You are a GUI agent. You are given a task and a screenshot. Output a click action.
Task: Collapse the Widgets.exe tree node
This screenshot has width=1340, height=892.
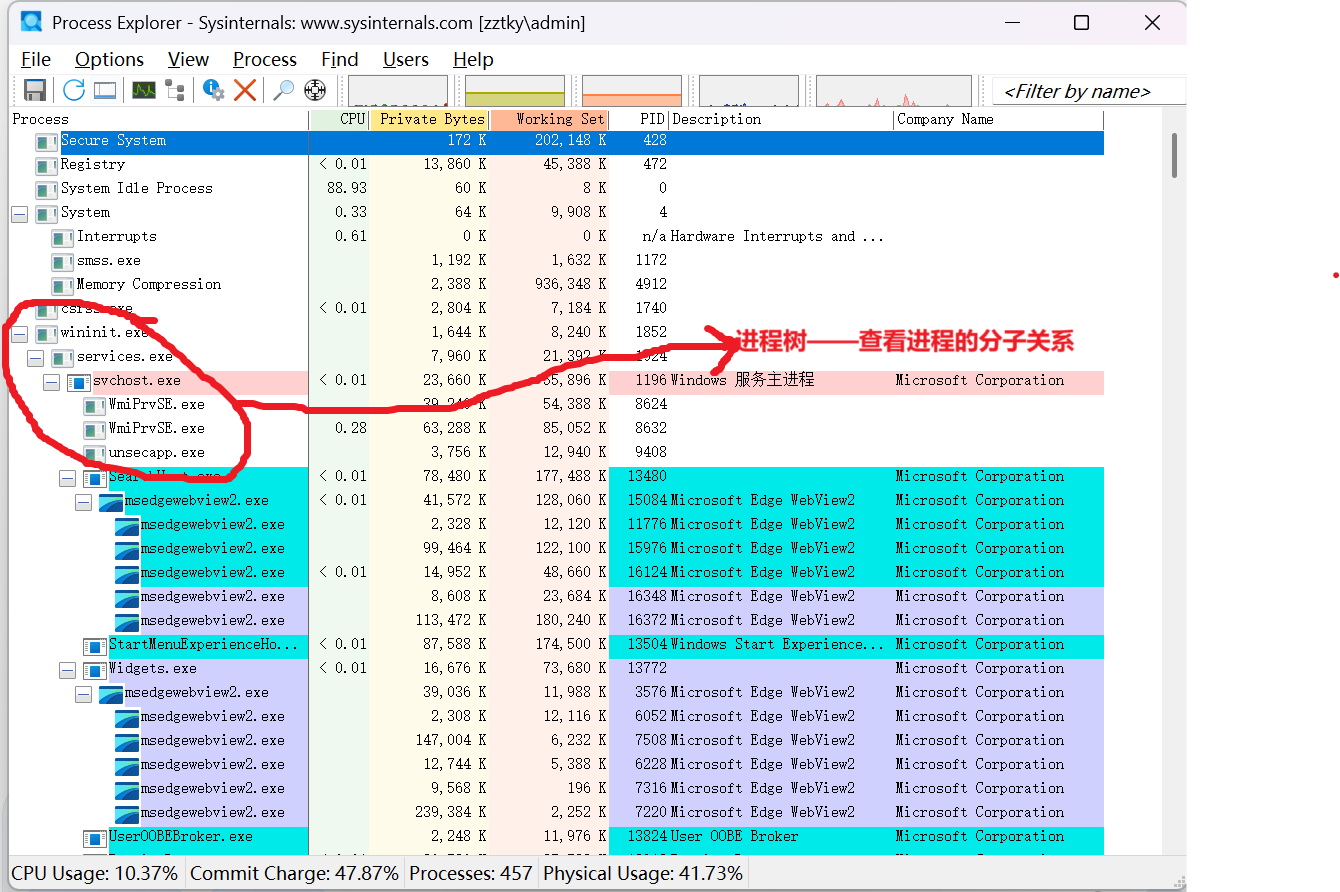click(67, 669)
